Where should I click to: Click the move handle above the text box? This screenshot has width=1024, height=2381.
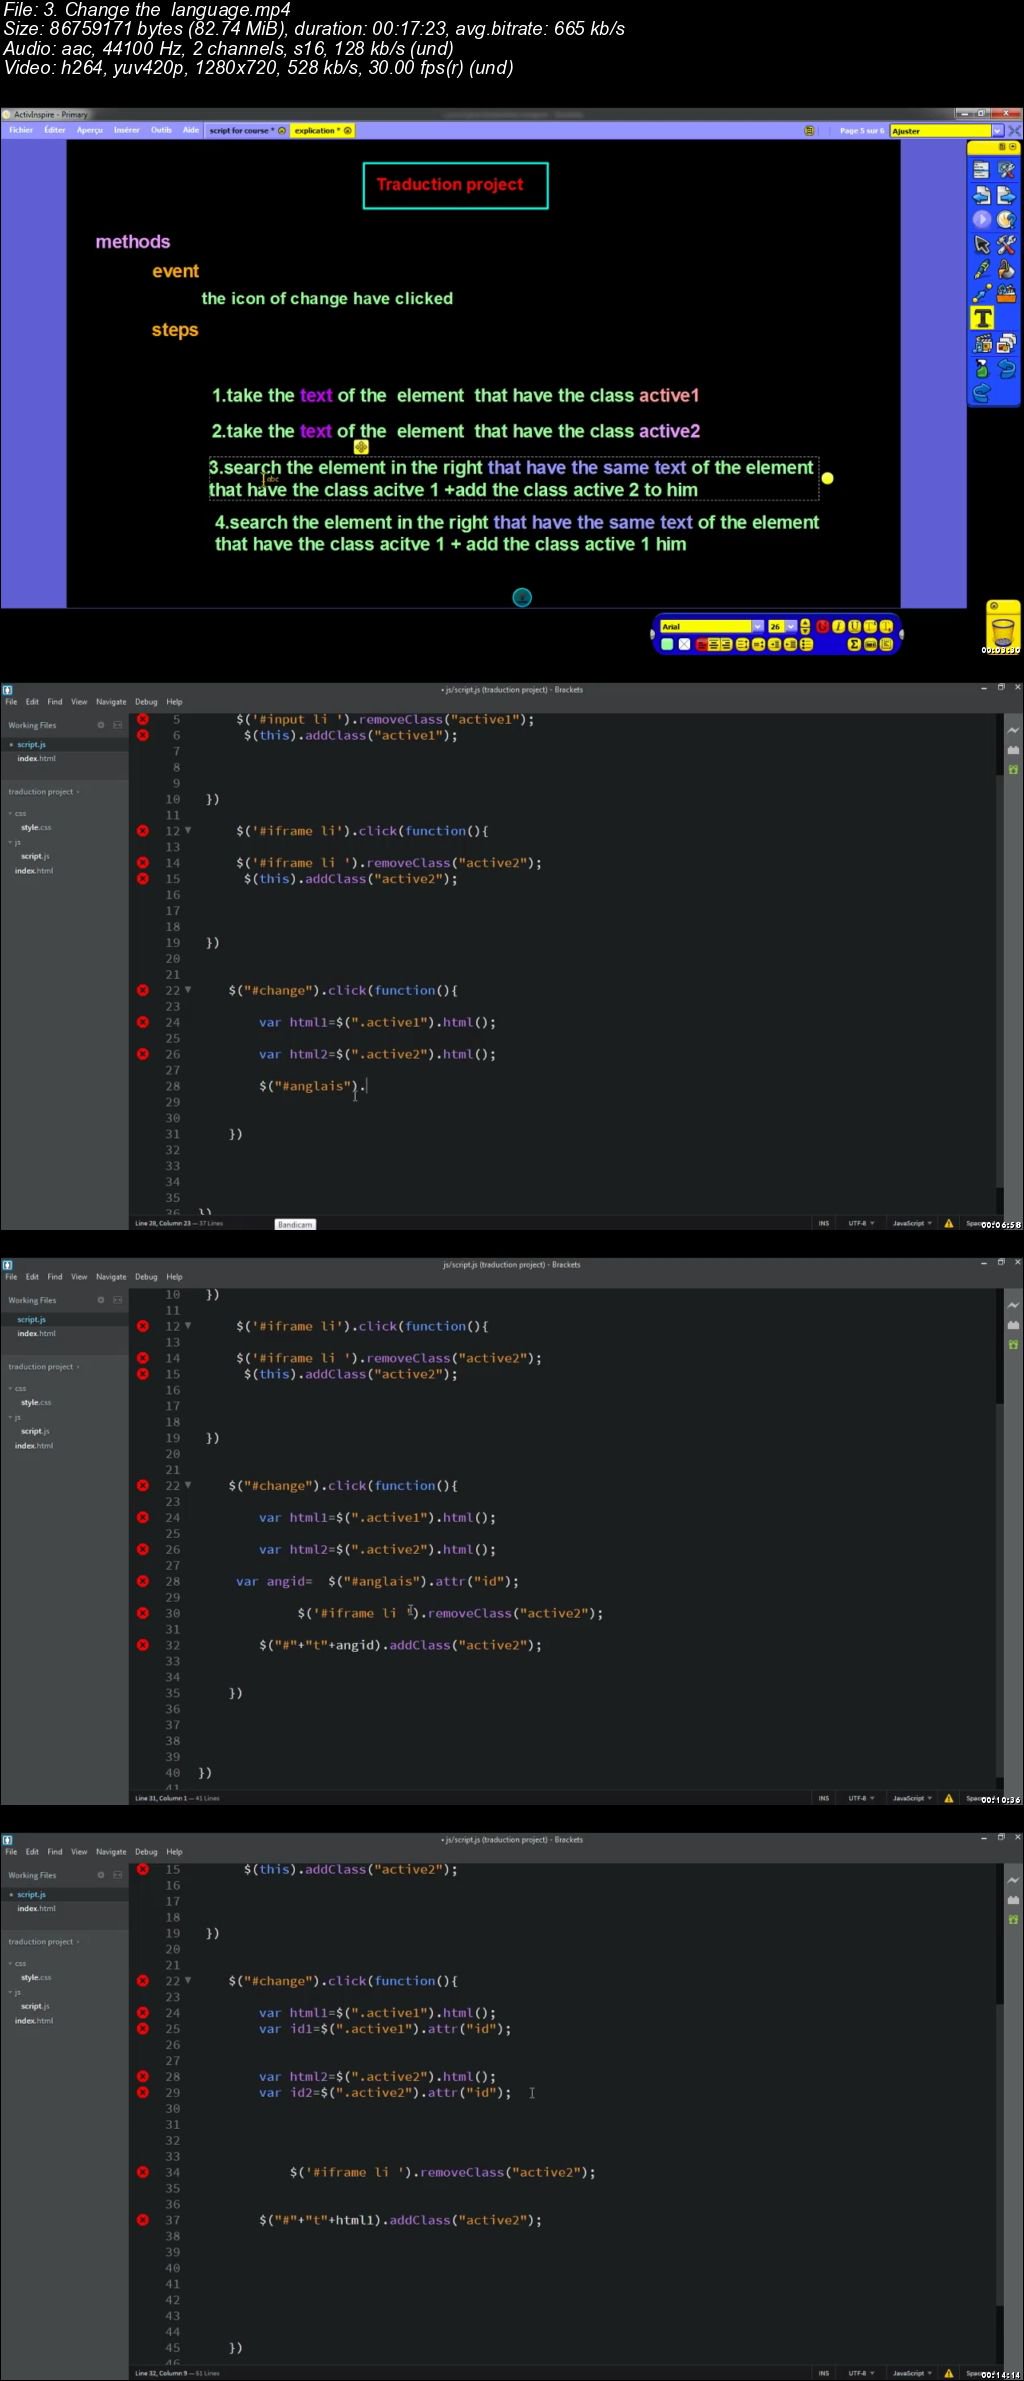(x=361, y=447)
